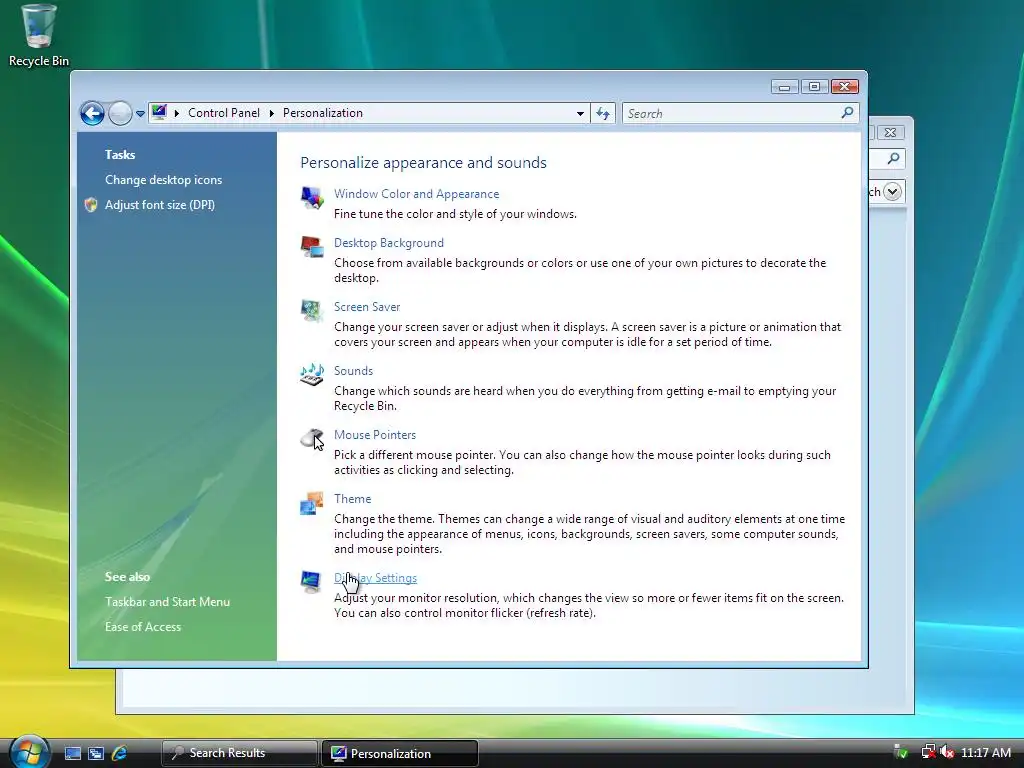Click the Theme icon
This screenshot has height=768, width=1024.
point(312,503)
